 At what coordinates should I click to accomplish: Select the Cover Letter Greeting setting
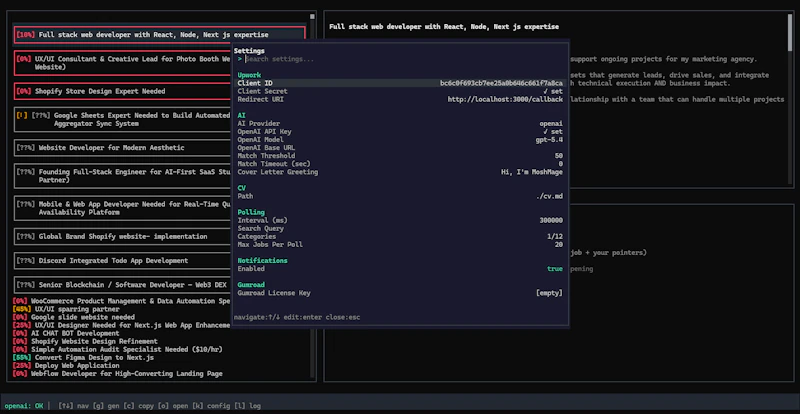(x=400, y=172)
